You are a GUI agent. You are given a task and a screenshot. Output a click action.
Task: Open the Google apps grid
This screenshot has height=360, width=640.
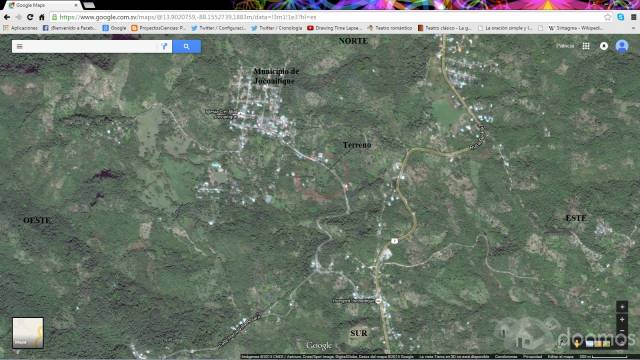point(586,46)
